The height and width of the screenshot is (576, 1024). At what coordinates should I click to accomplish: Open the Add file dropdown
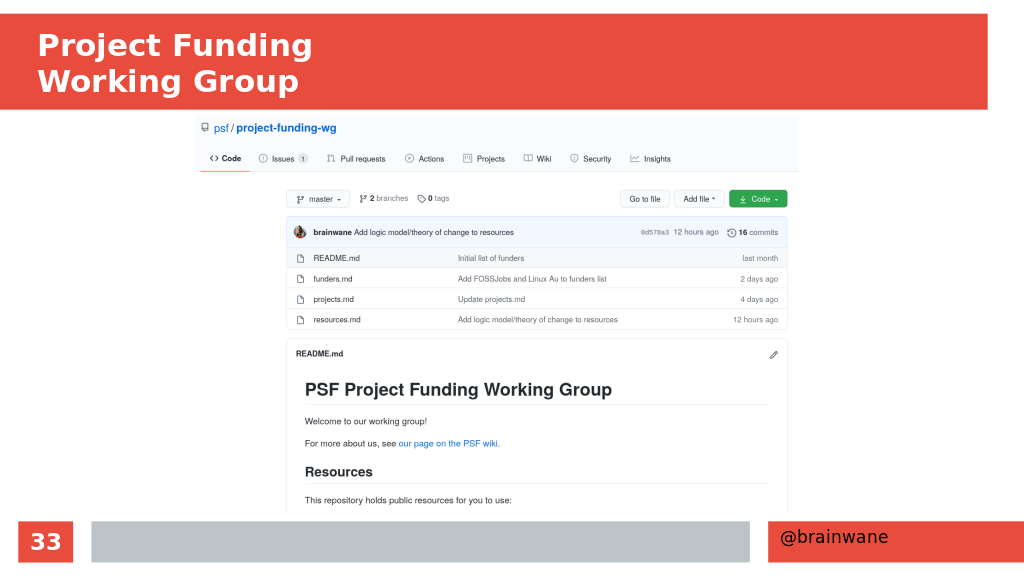pyautogui.click(x=699, y=199)
